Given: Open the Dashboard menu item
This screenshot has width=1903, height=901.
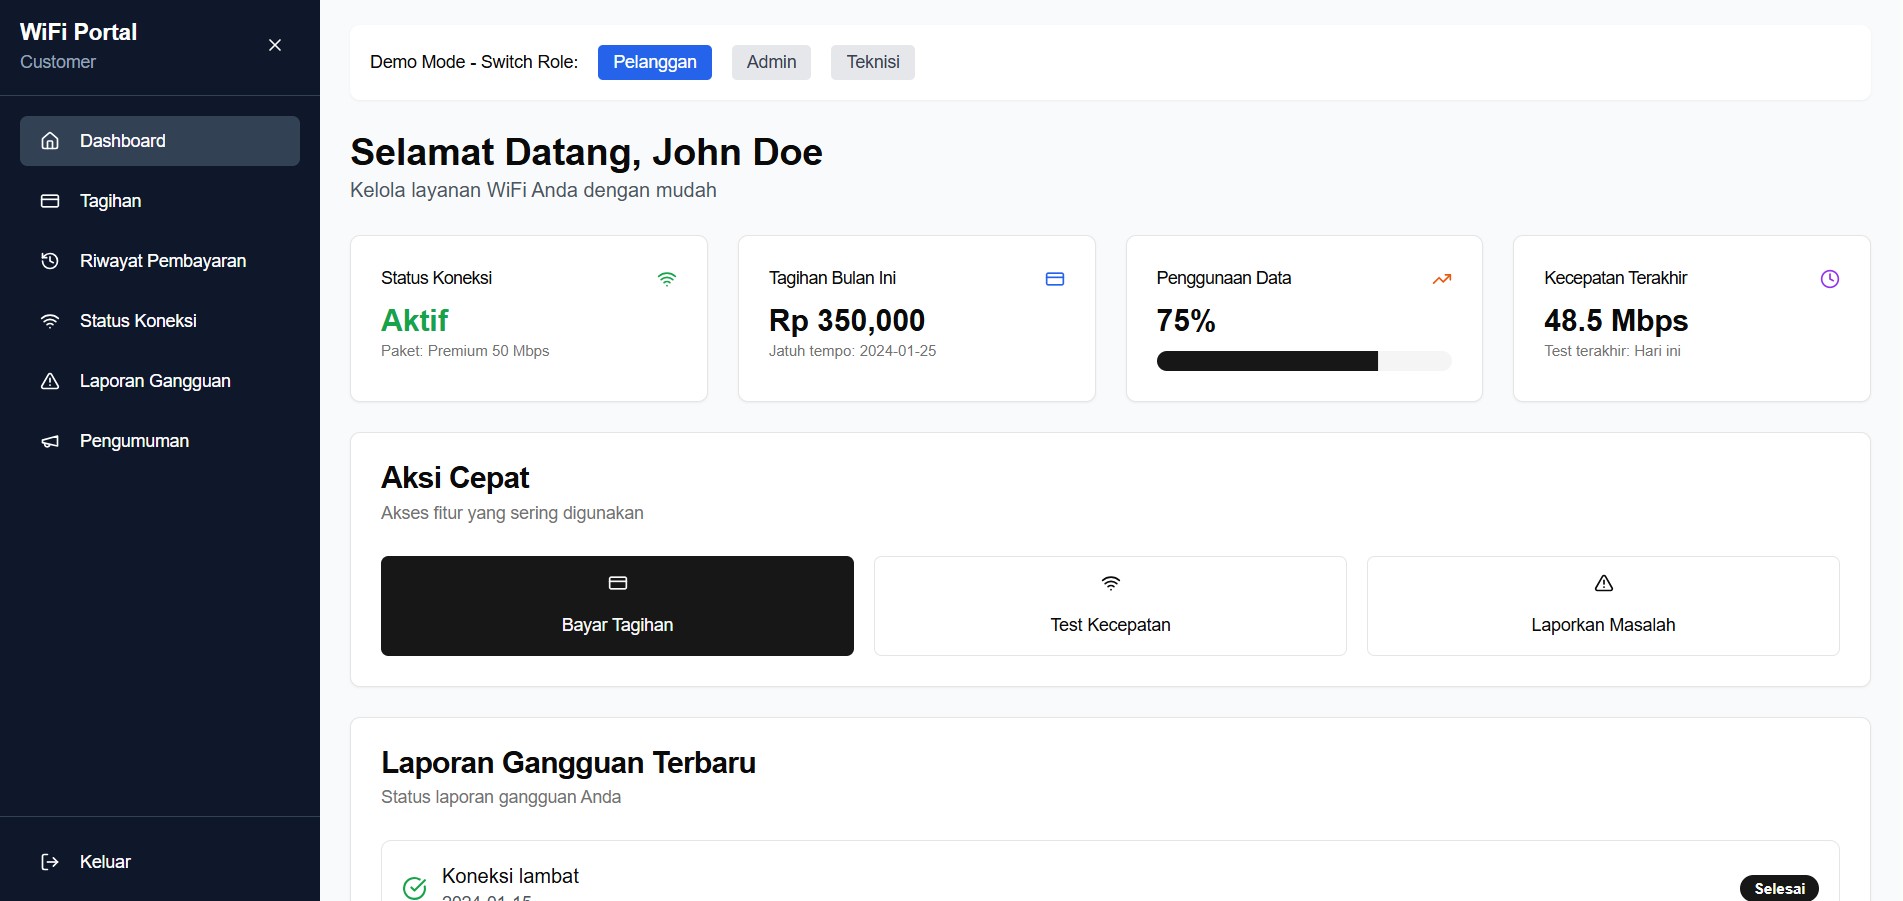Looking at the screenshot, I should 160,141.
